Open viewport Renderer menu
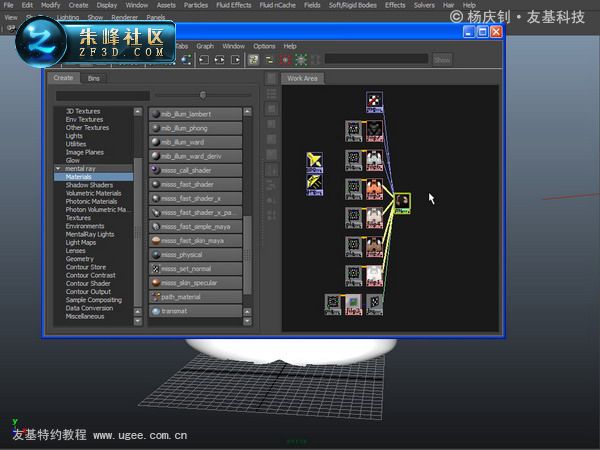The image size is (600, 450). tap(125, 17)
